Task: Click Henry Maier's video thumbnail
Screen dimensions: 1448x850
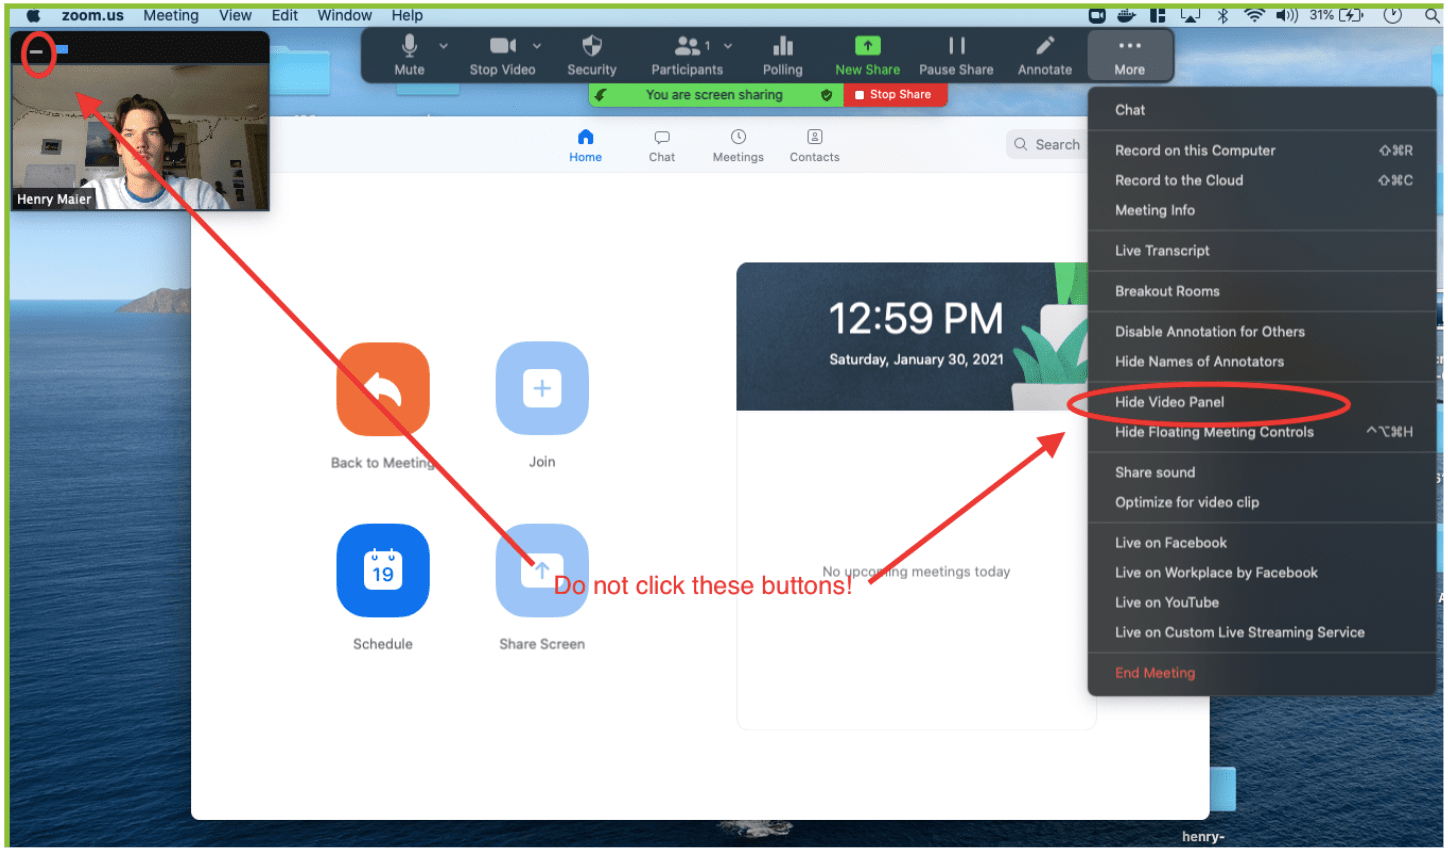Action: click(x=140, y=137)
